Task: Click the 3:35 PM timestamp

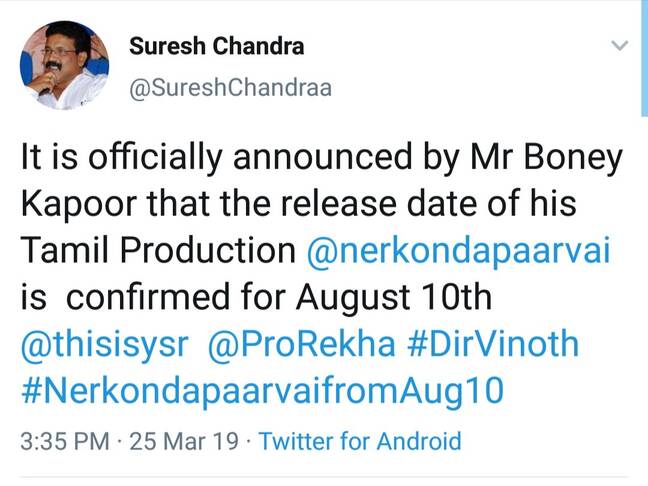Action: pyautogui.click(x=65, y=441)
